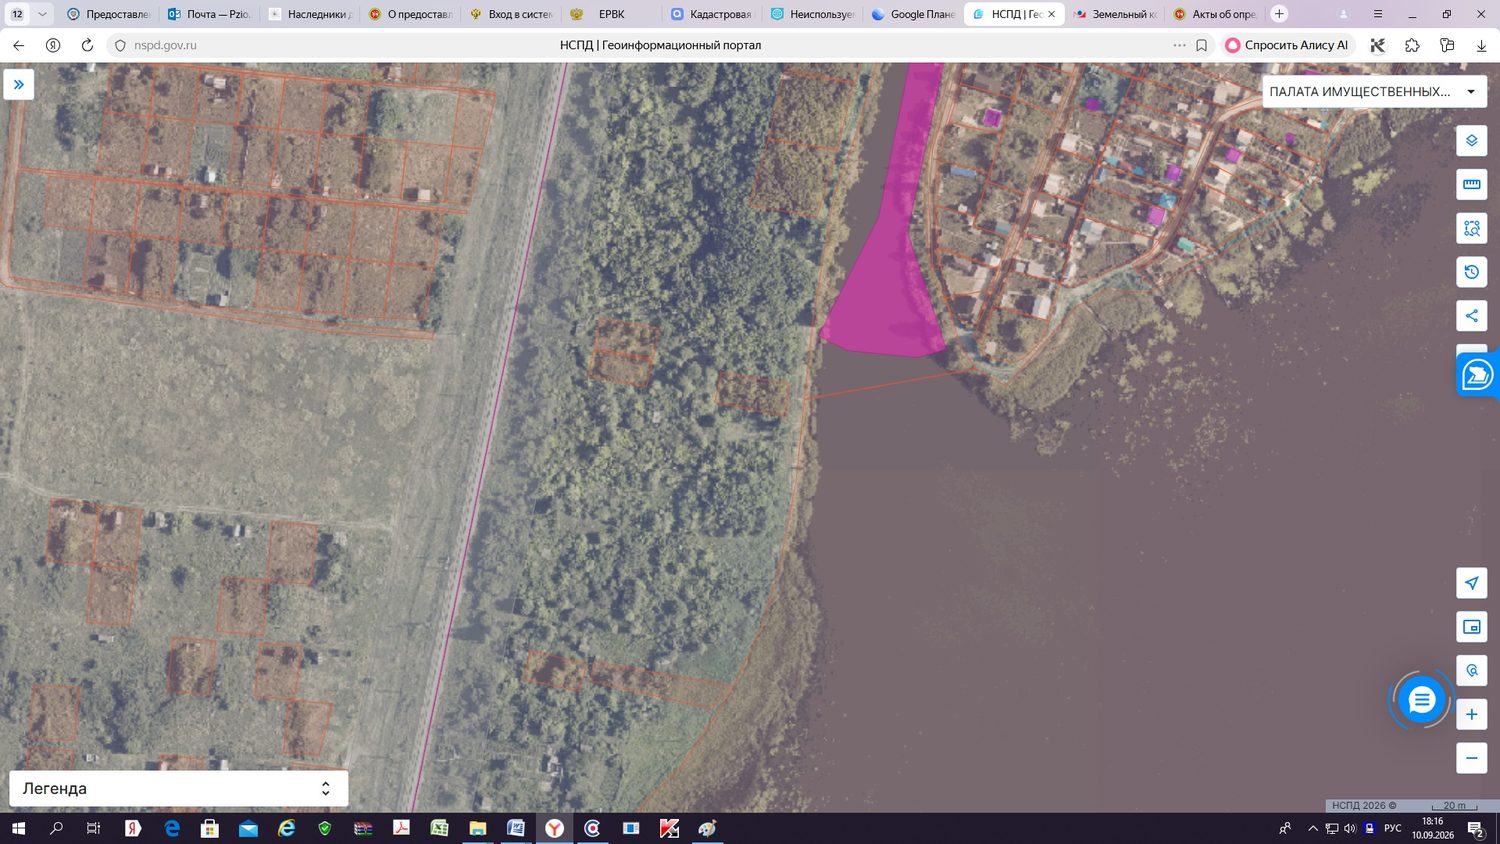Switch to the Земельный кодекс tab
The height and width of the screenshot is (844, 1500).
[1115, 14]
